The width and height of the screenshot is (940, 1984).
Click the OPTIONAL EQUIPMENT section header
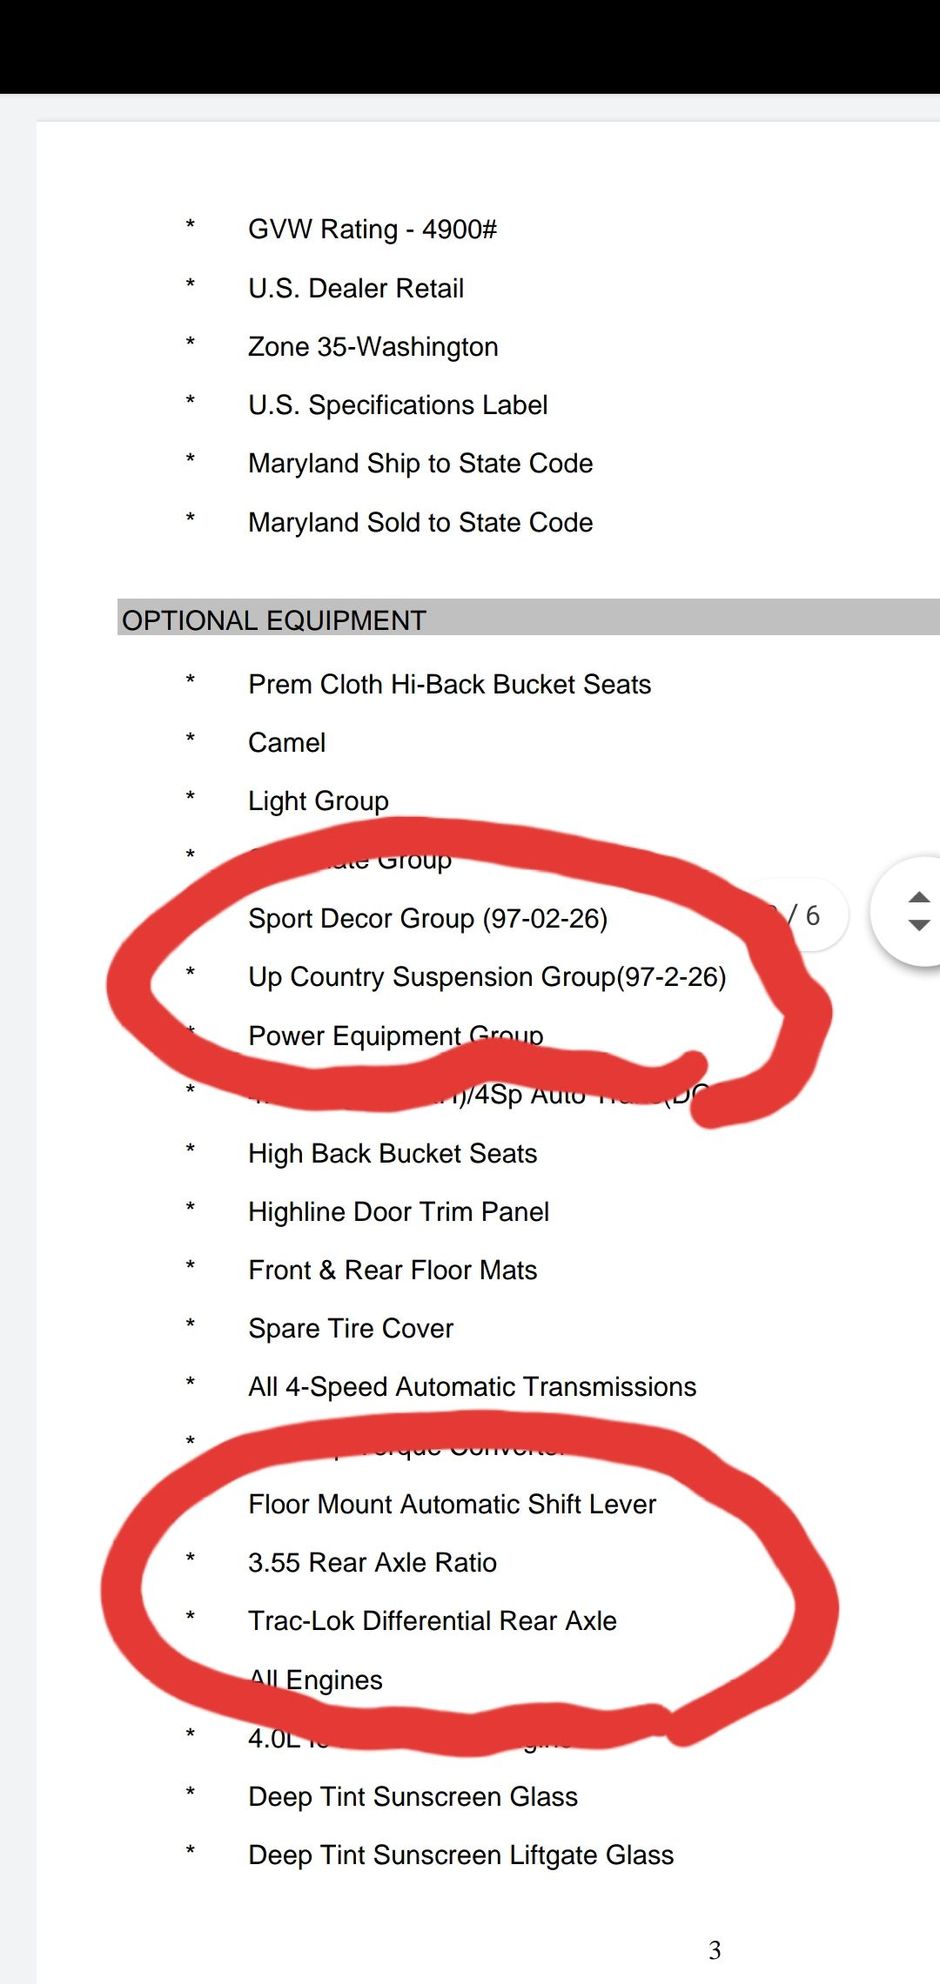point(274,620)
